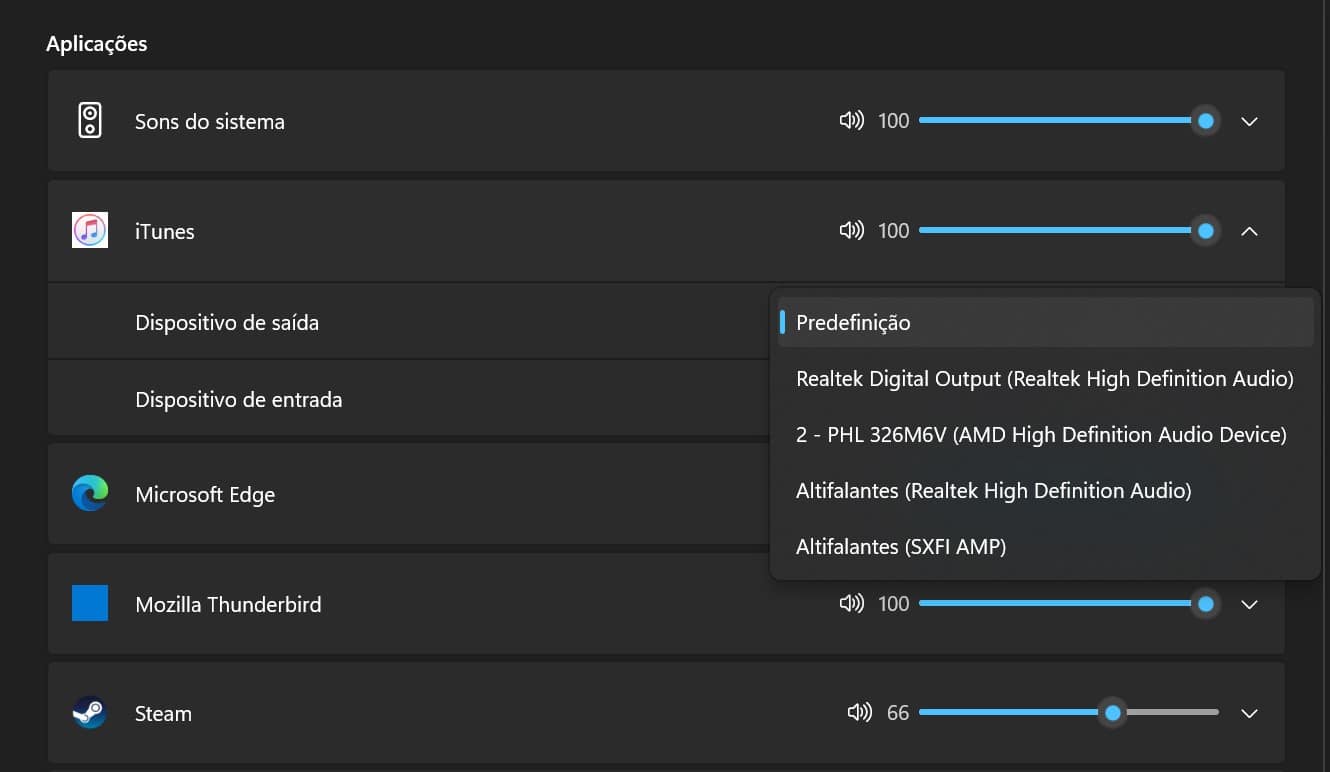Image resolution: width=1330 pixels, height=772 pixels.
Task: Select 2 - PHL 326M6V audio device
Action: point(1041,435)
